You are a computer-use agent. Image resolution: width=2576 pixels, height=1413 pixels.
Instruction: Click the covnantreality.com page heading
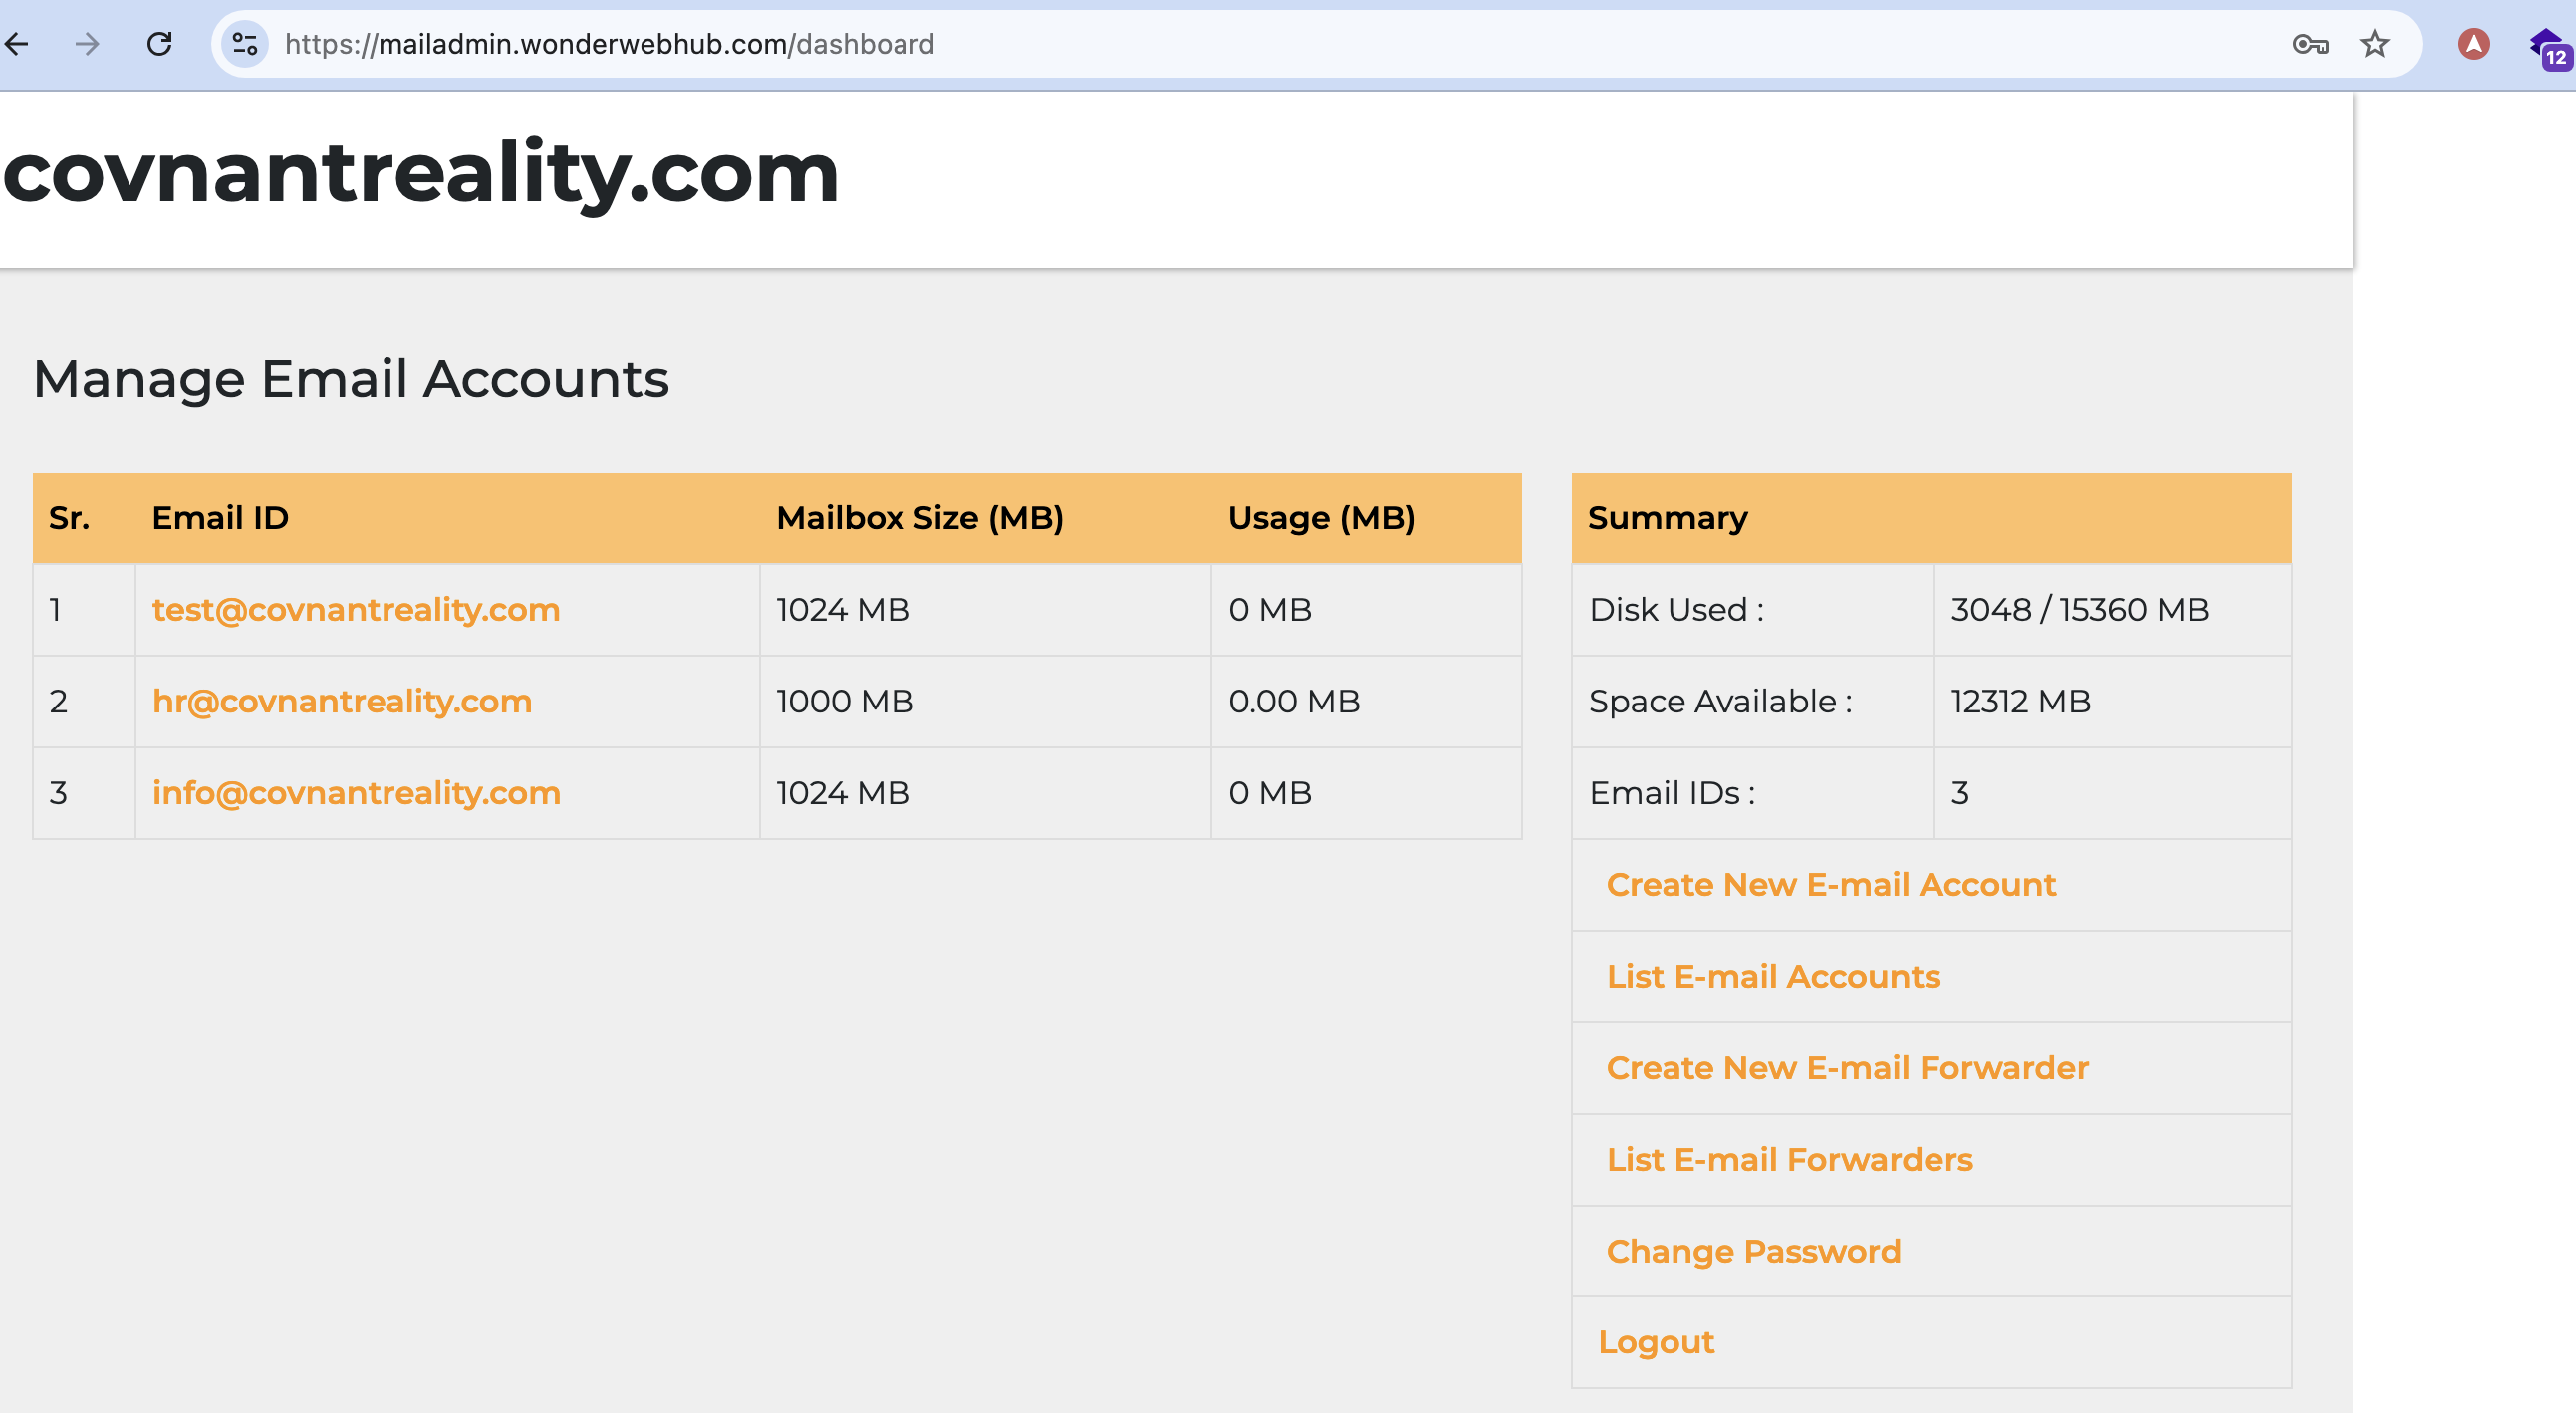click(x=420, y=174)
